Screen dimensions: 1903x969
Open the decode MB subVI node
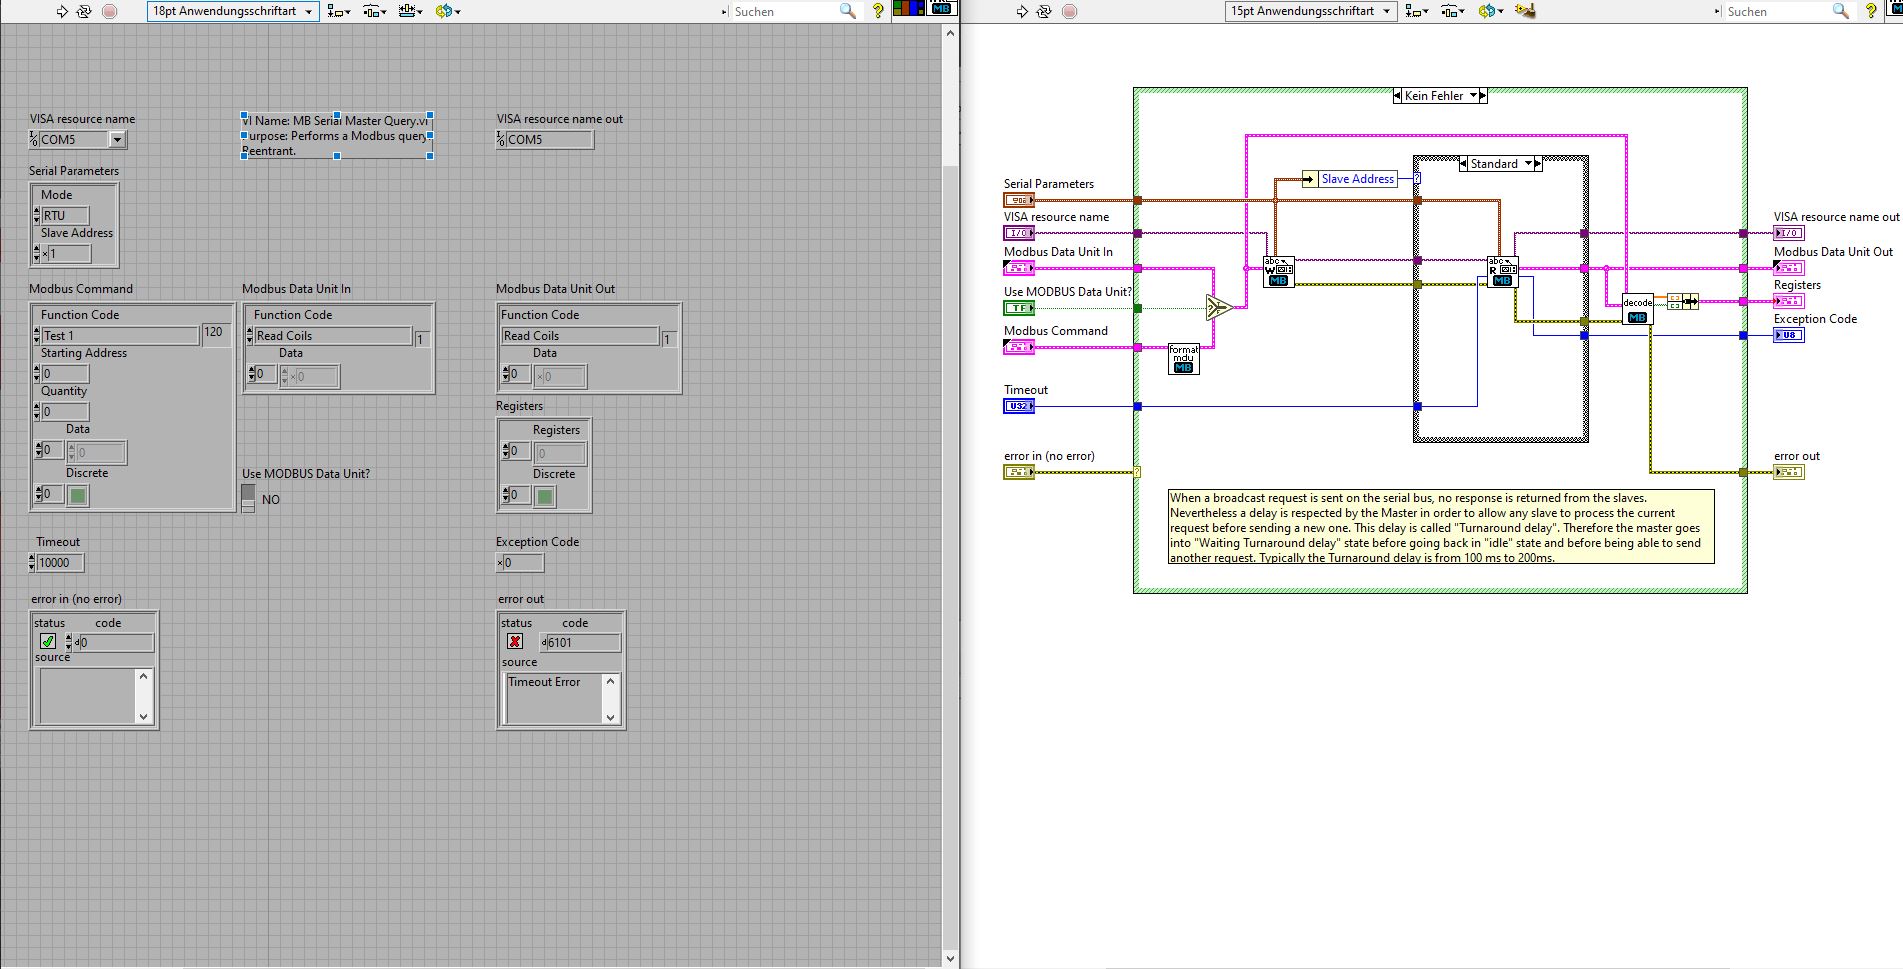click(1637, 309)
